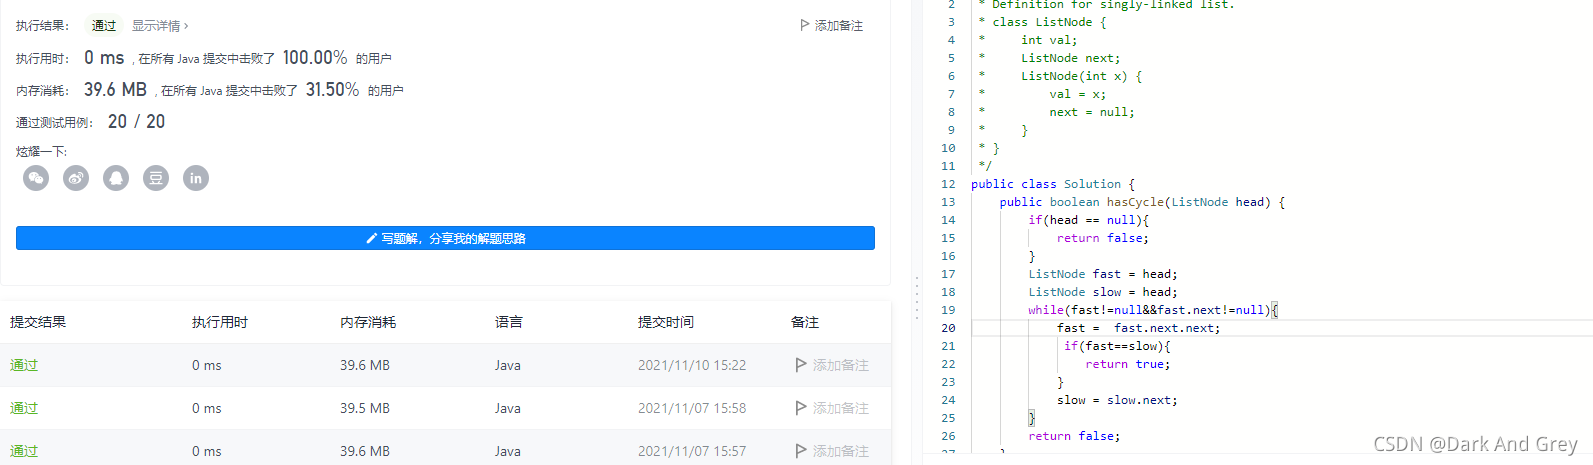Click line number 13 in editor gutter
Screen dimensions: 1593x465
[948, 202]
